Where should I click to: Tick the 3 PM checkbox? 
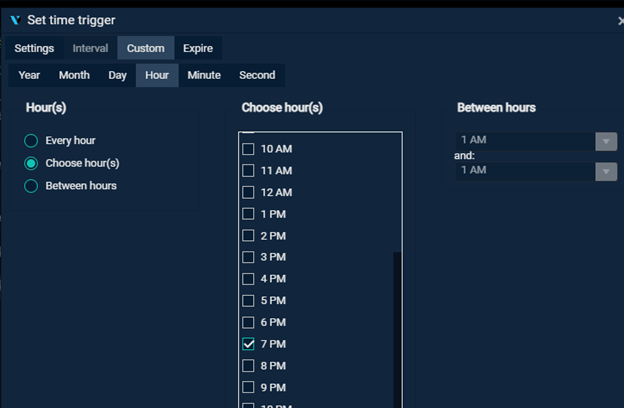(x=248, y=257)
